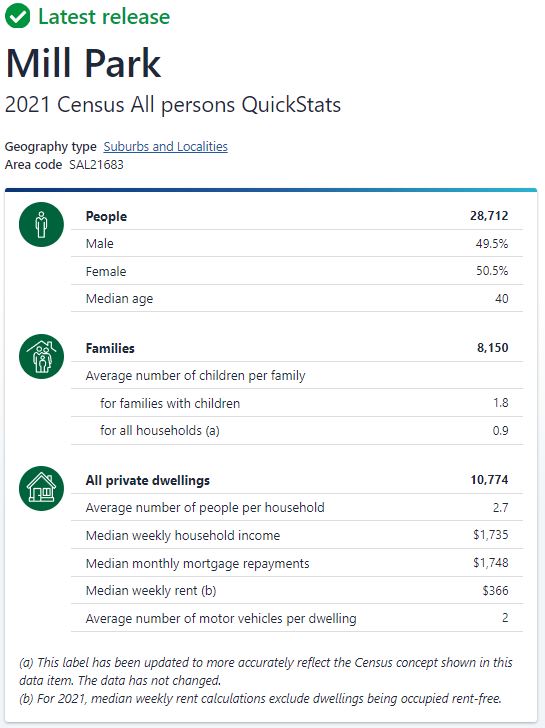Select the Female percentage row
The width and height of the screenshot is (545, 728).
pyautogui.click(x=297, y=271)
